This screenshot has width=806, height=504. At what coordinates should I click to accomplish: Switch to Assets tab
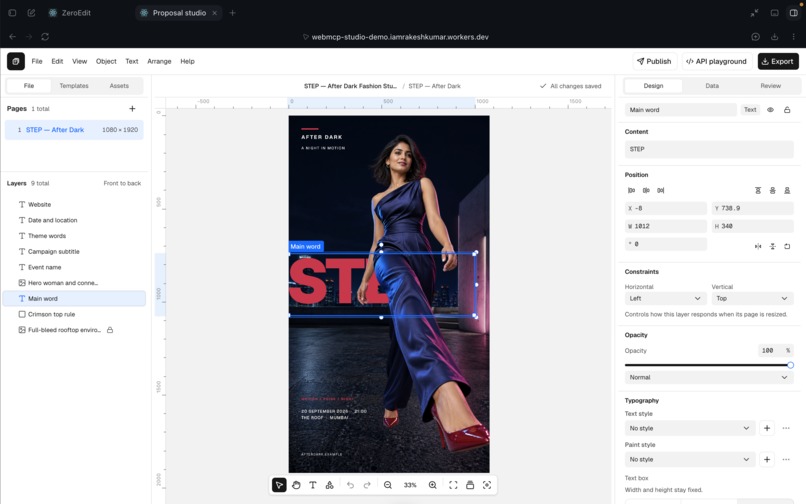[x=119, y=86]
